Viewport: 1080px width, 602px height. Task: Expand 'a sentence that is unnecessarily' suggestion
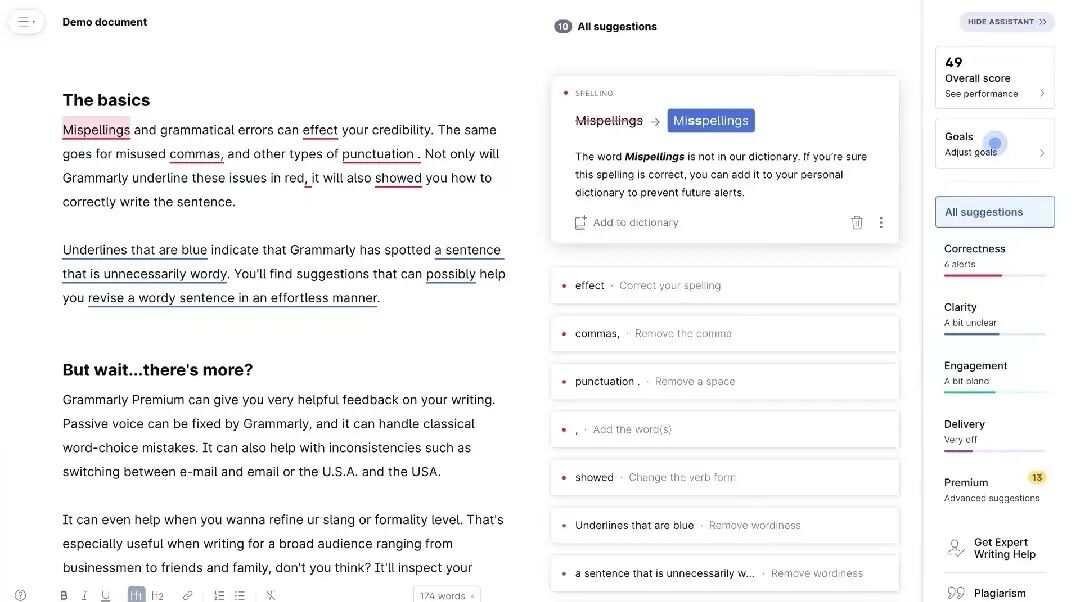[725, 573]
